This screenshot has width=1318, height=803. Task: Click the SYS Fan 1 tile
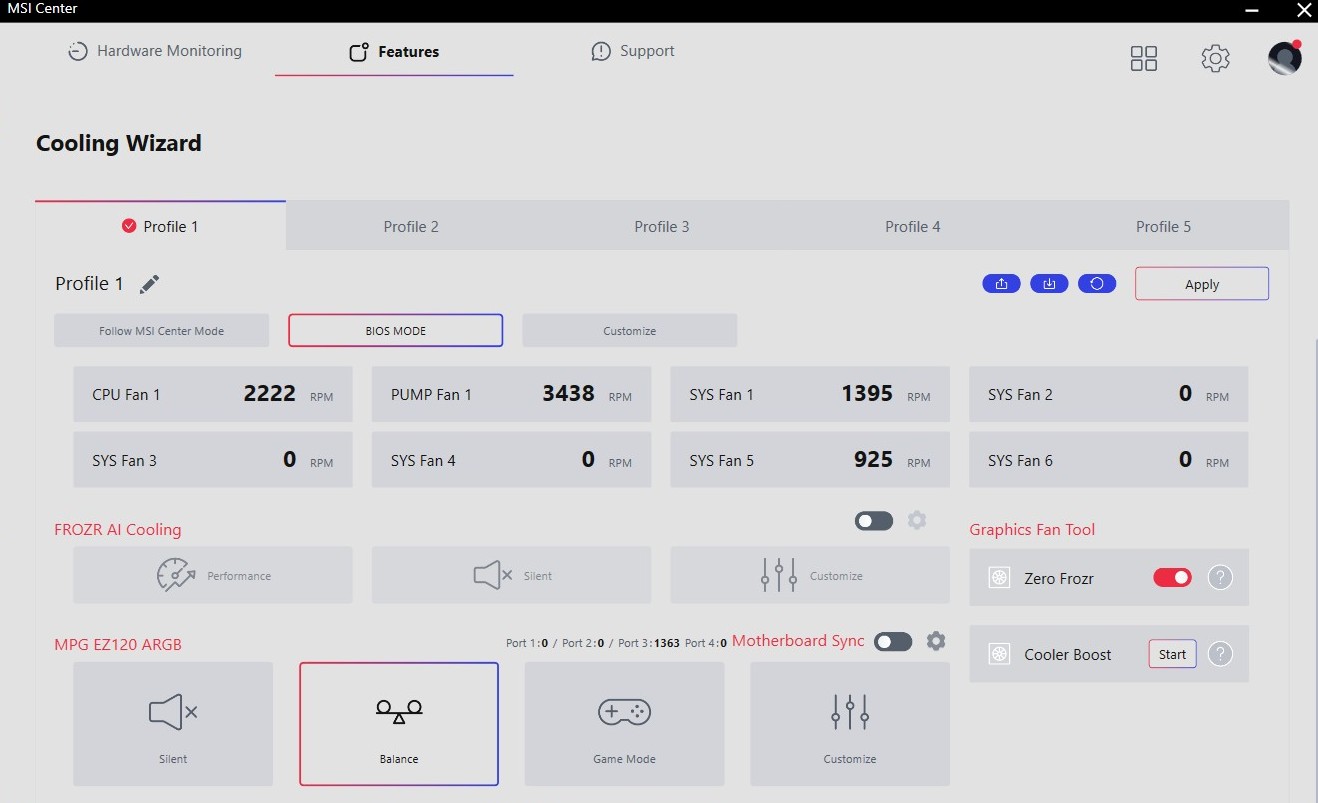click(810, 394)
